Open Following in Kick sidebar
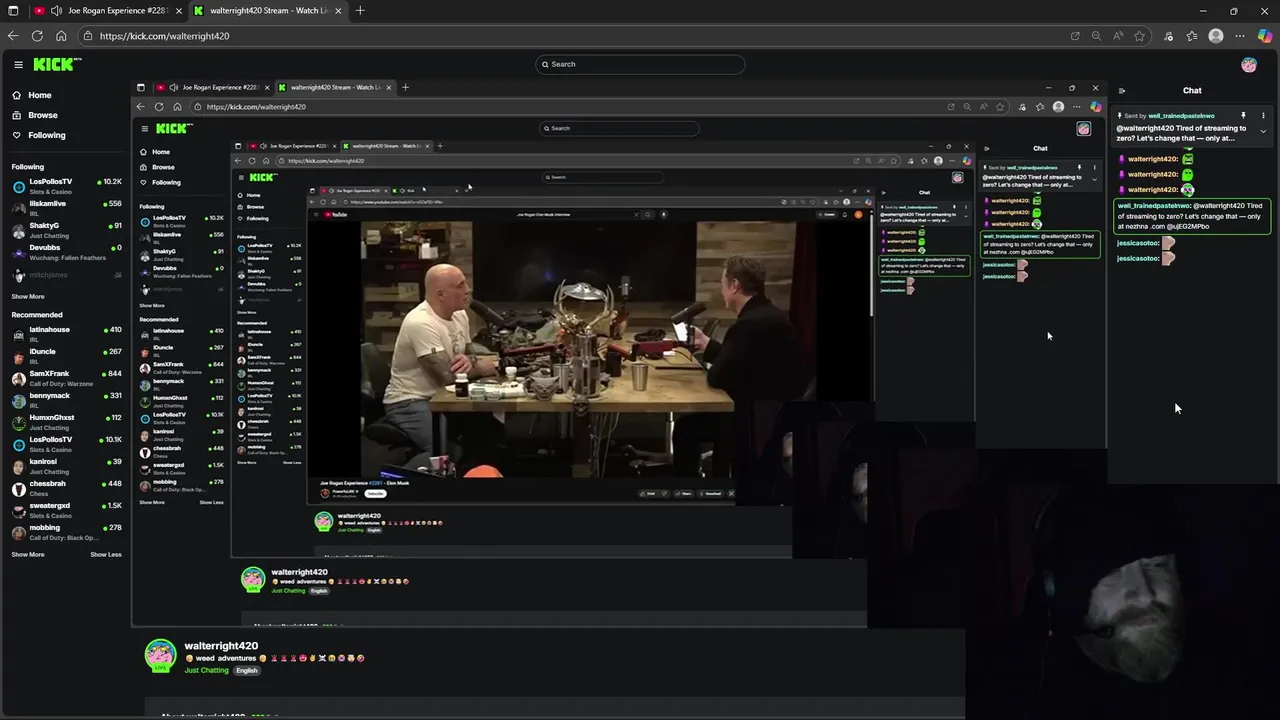The image size is (1280, 720). click(x=47, y=135)
